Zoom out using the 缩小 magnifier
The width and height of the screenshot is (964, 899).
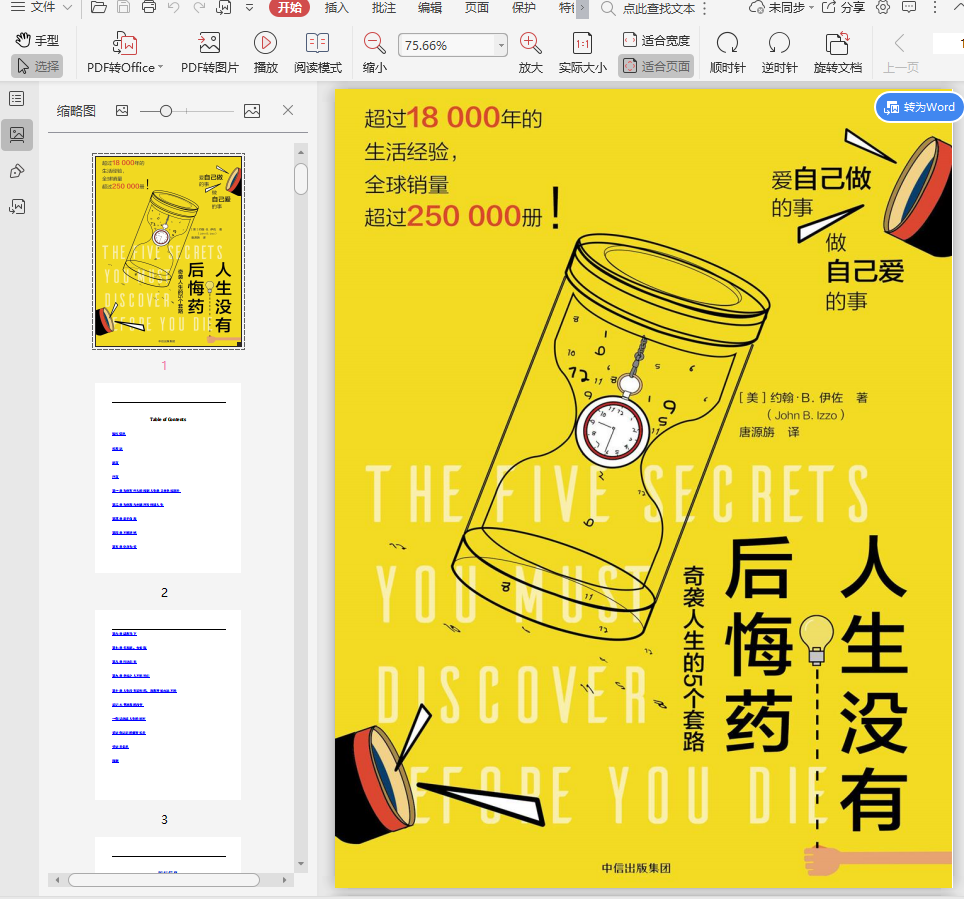click(374, 44)
